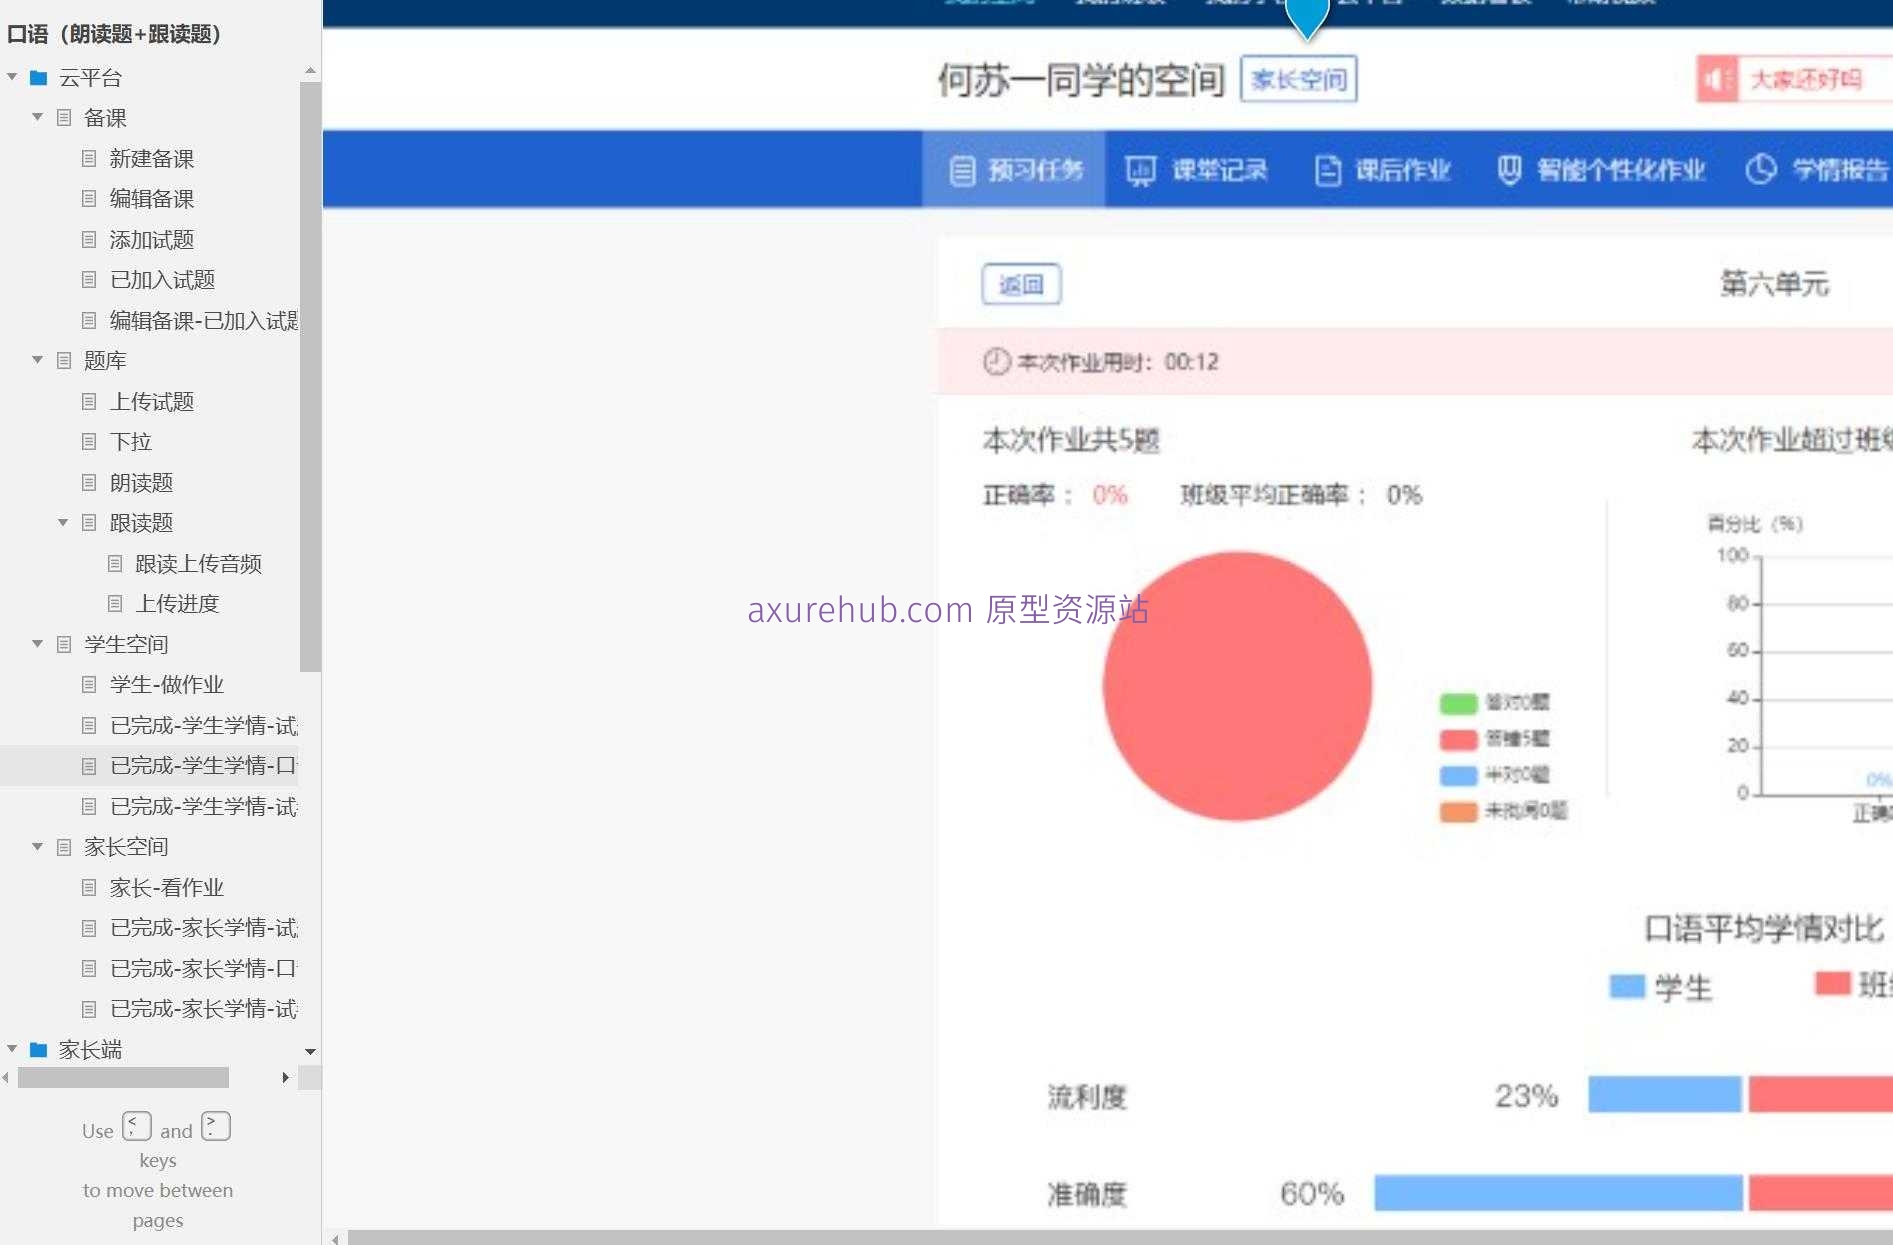Viewport: 1893px width, 1245px height.
Task: Click the red speaker icon near 大家还好吗
Action: [1717, 79]
